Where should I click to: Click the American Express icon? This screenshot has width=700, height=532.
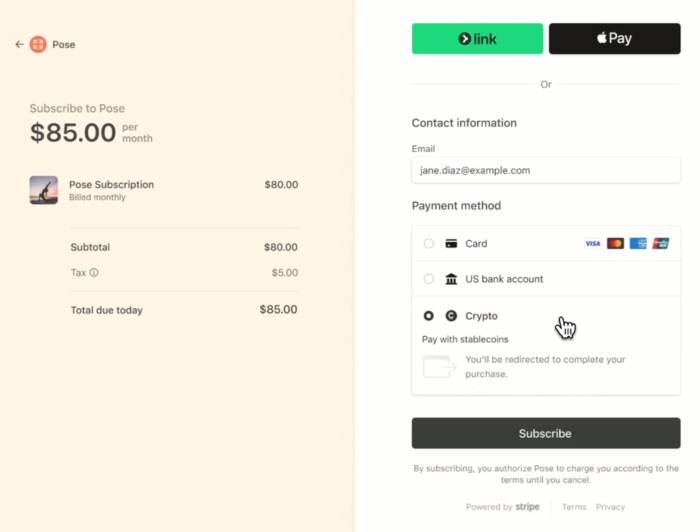coord(638,243)
